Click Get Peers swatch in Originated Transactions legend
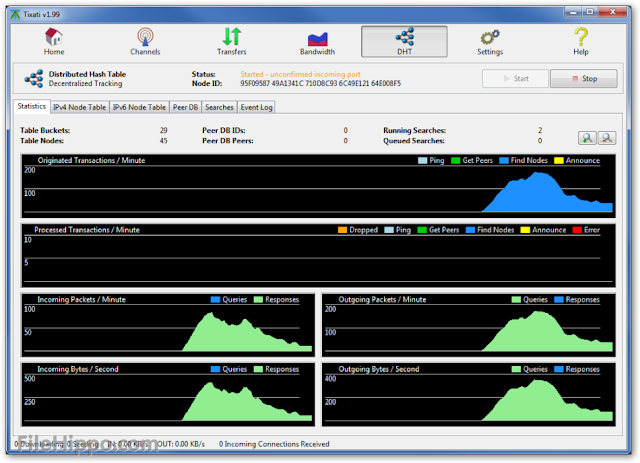The image size is (640, 463). [456, 160]
